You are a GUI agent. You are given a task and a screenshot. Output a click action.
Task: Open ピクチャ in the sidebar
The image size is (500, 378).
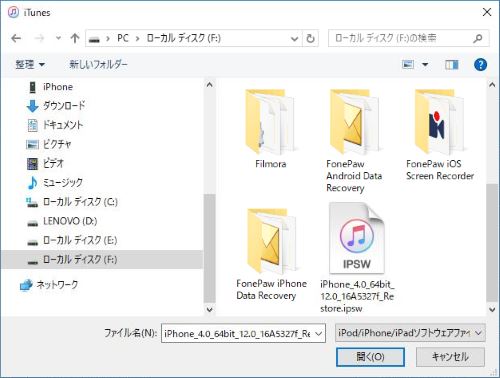(57, 144)
